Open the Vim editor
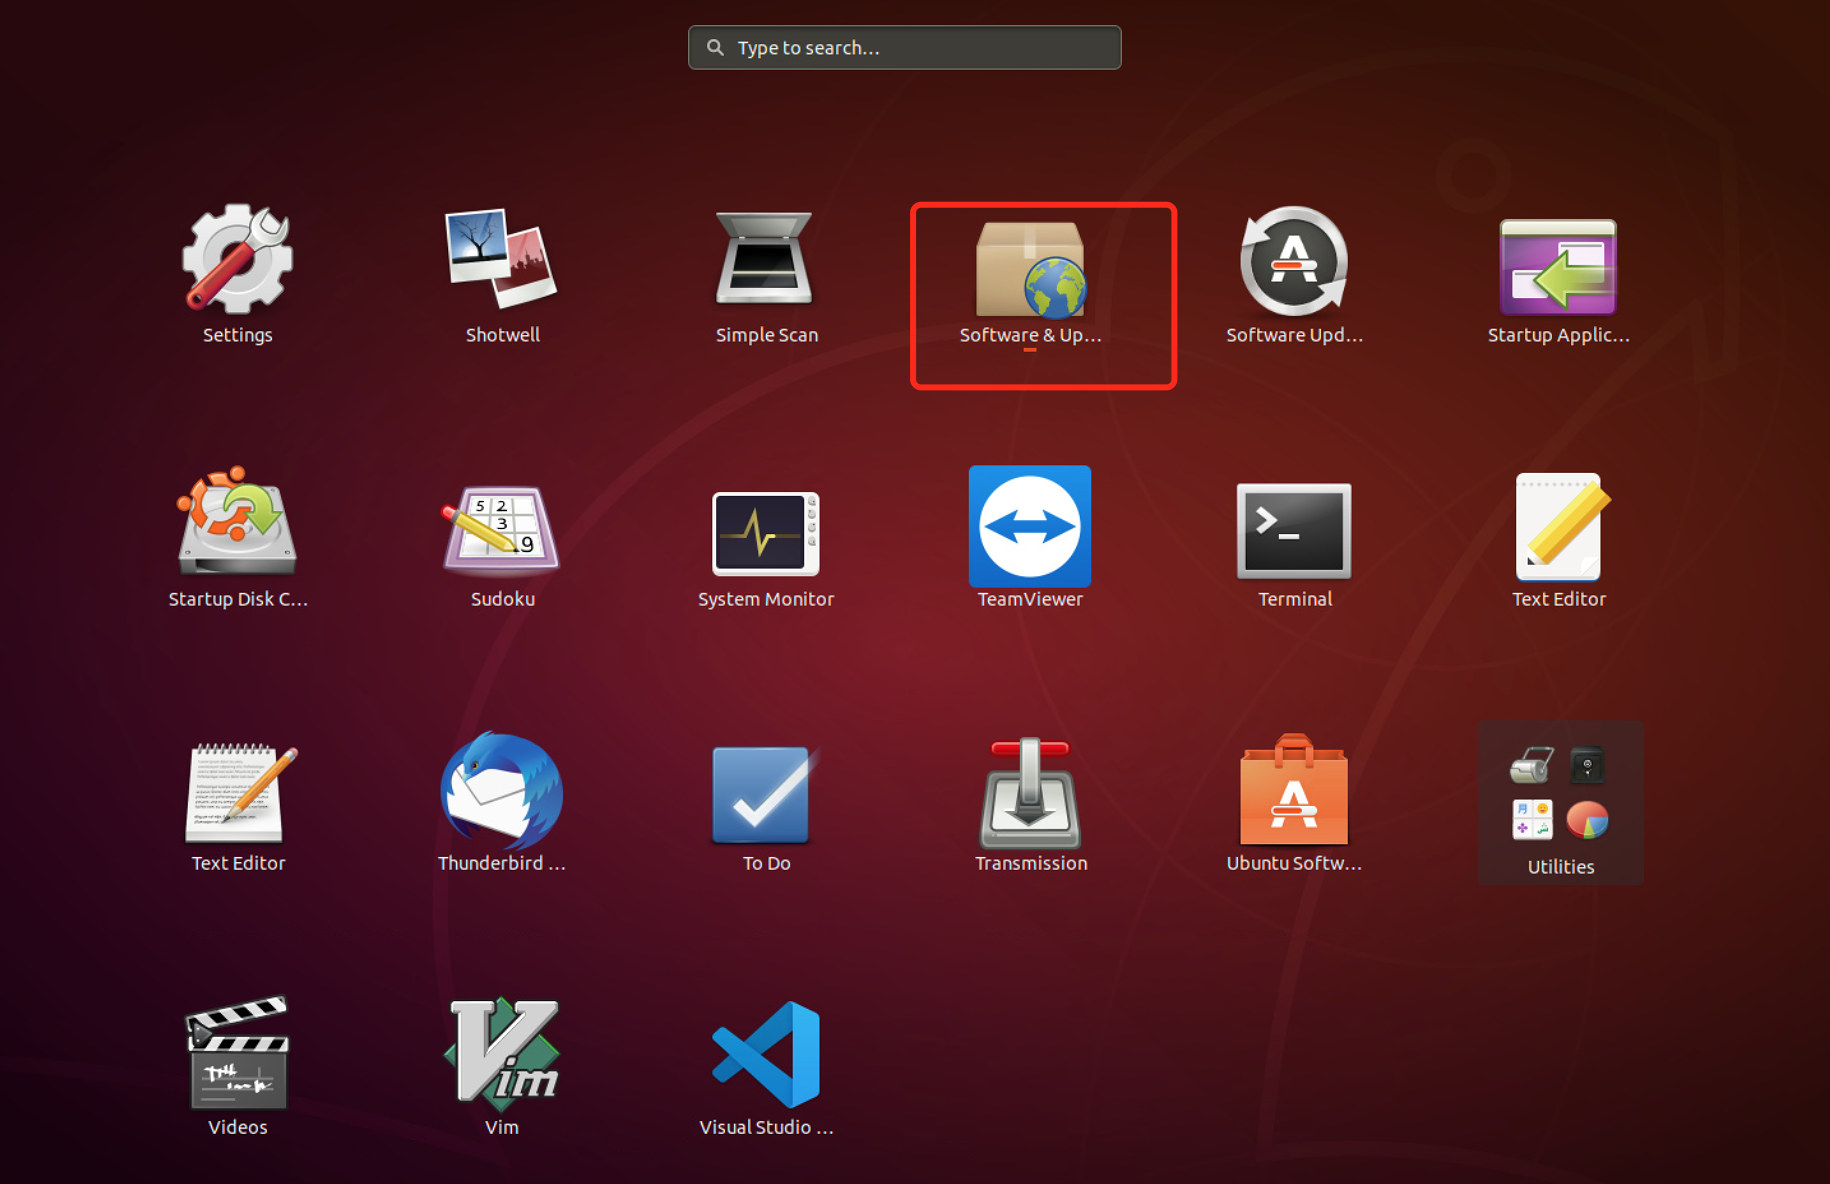Screen dimensions: 1830x1184 coord(502,1055)
